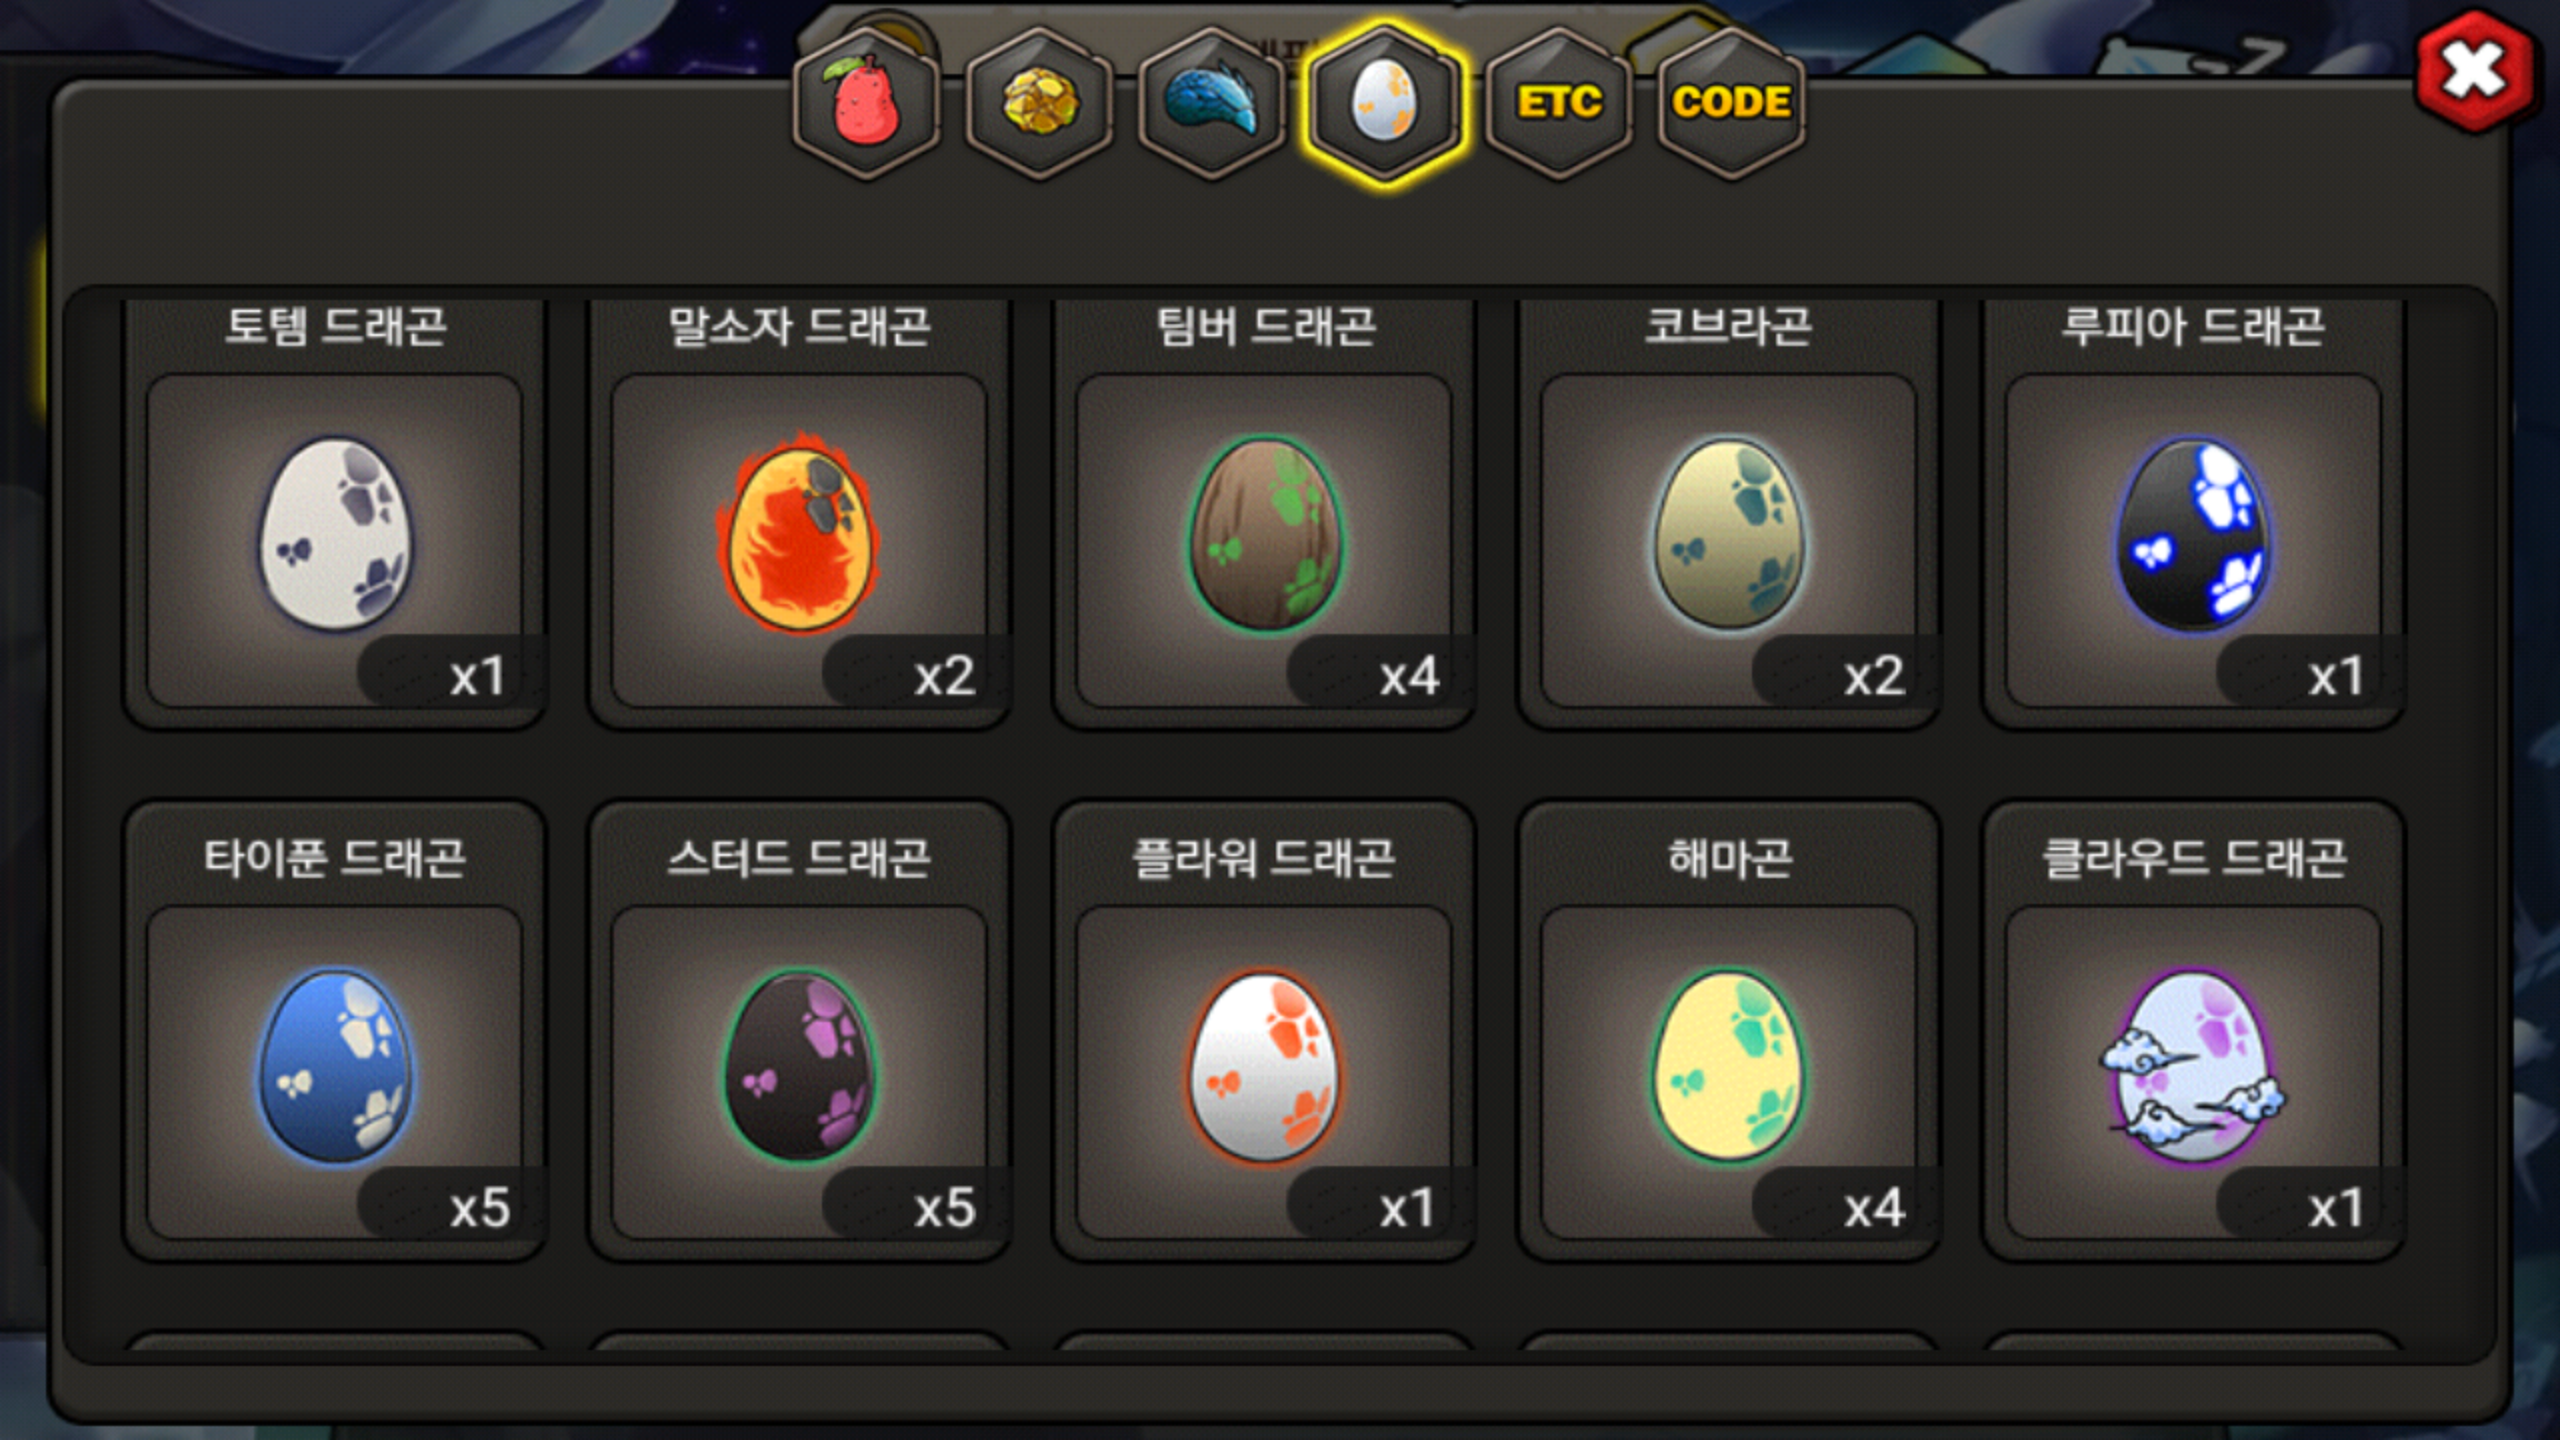The height and width of the screenshot is (1440, 2560).
Task: Open the red fruit food tab
Action: click(x=867, y=103)
